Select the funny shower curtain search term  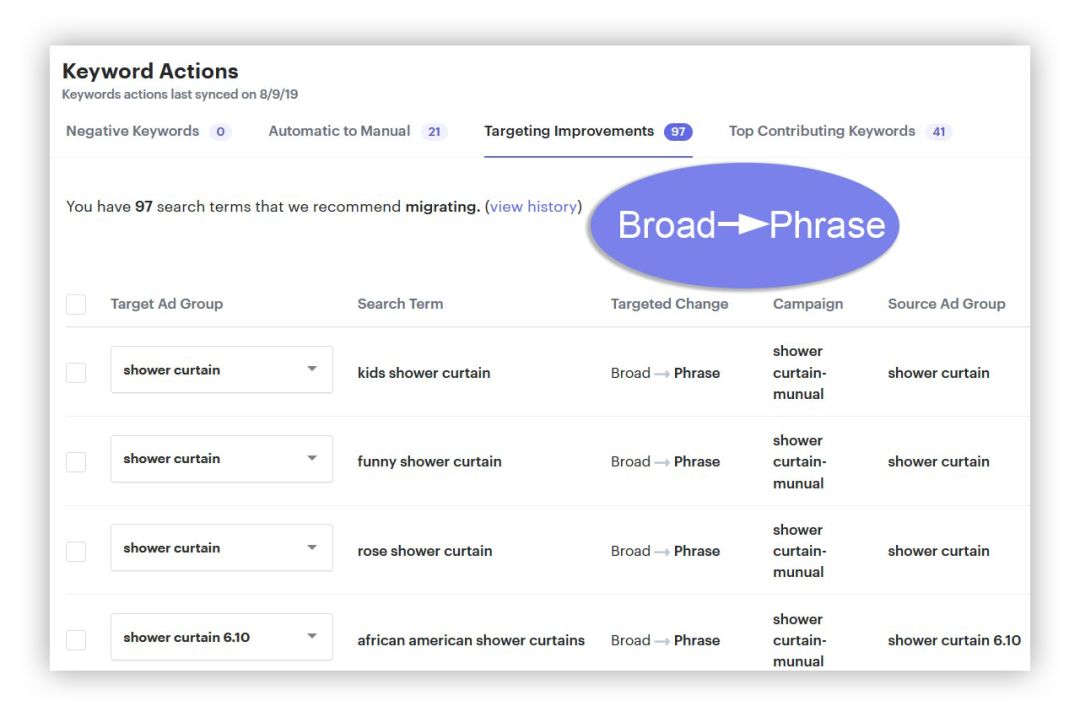[429, 461]
